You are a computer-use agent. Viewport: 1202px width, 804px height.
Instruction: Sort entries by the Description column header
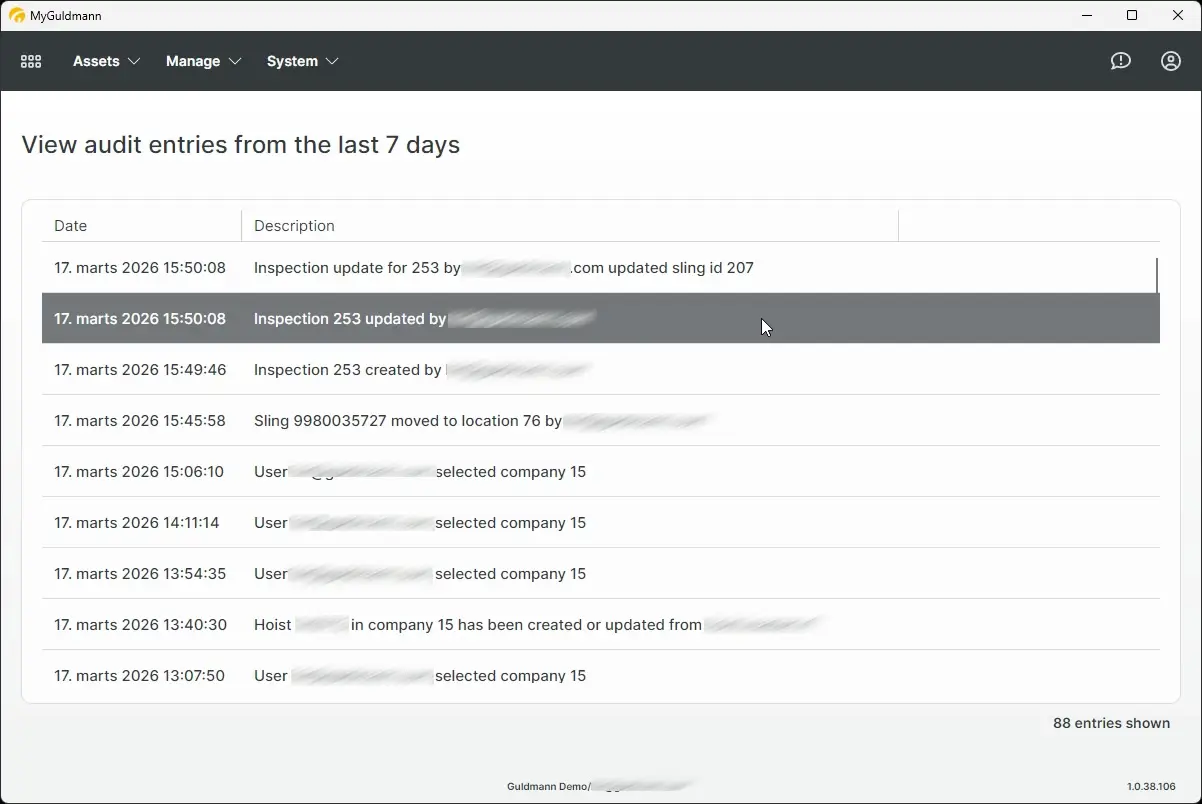pos(294,226)
